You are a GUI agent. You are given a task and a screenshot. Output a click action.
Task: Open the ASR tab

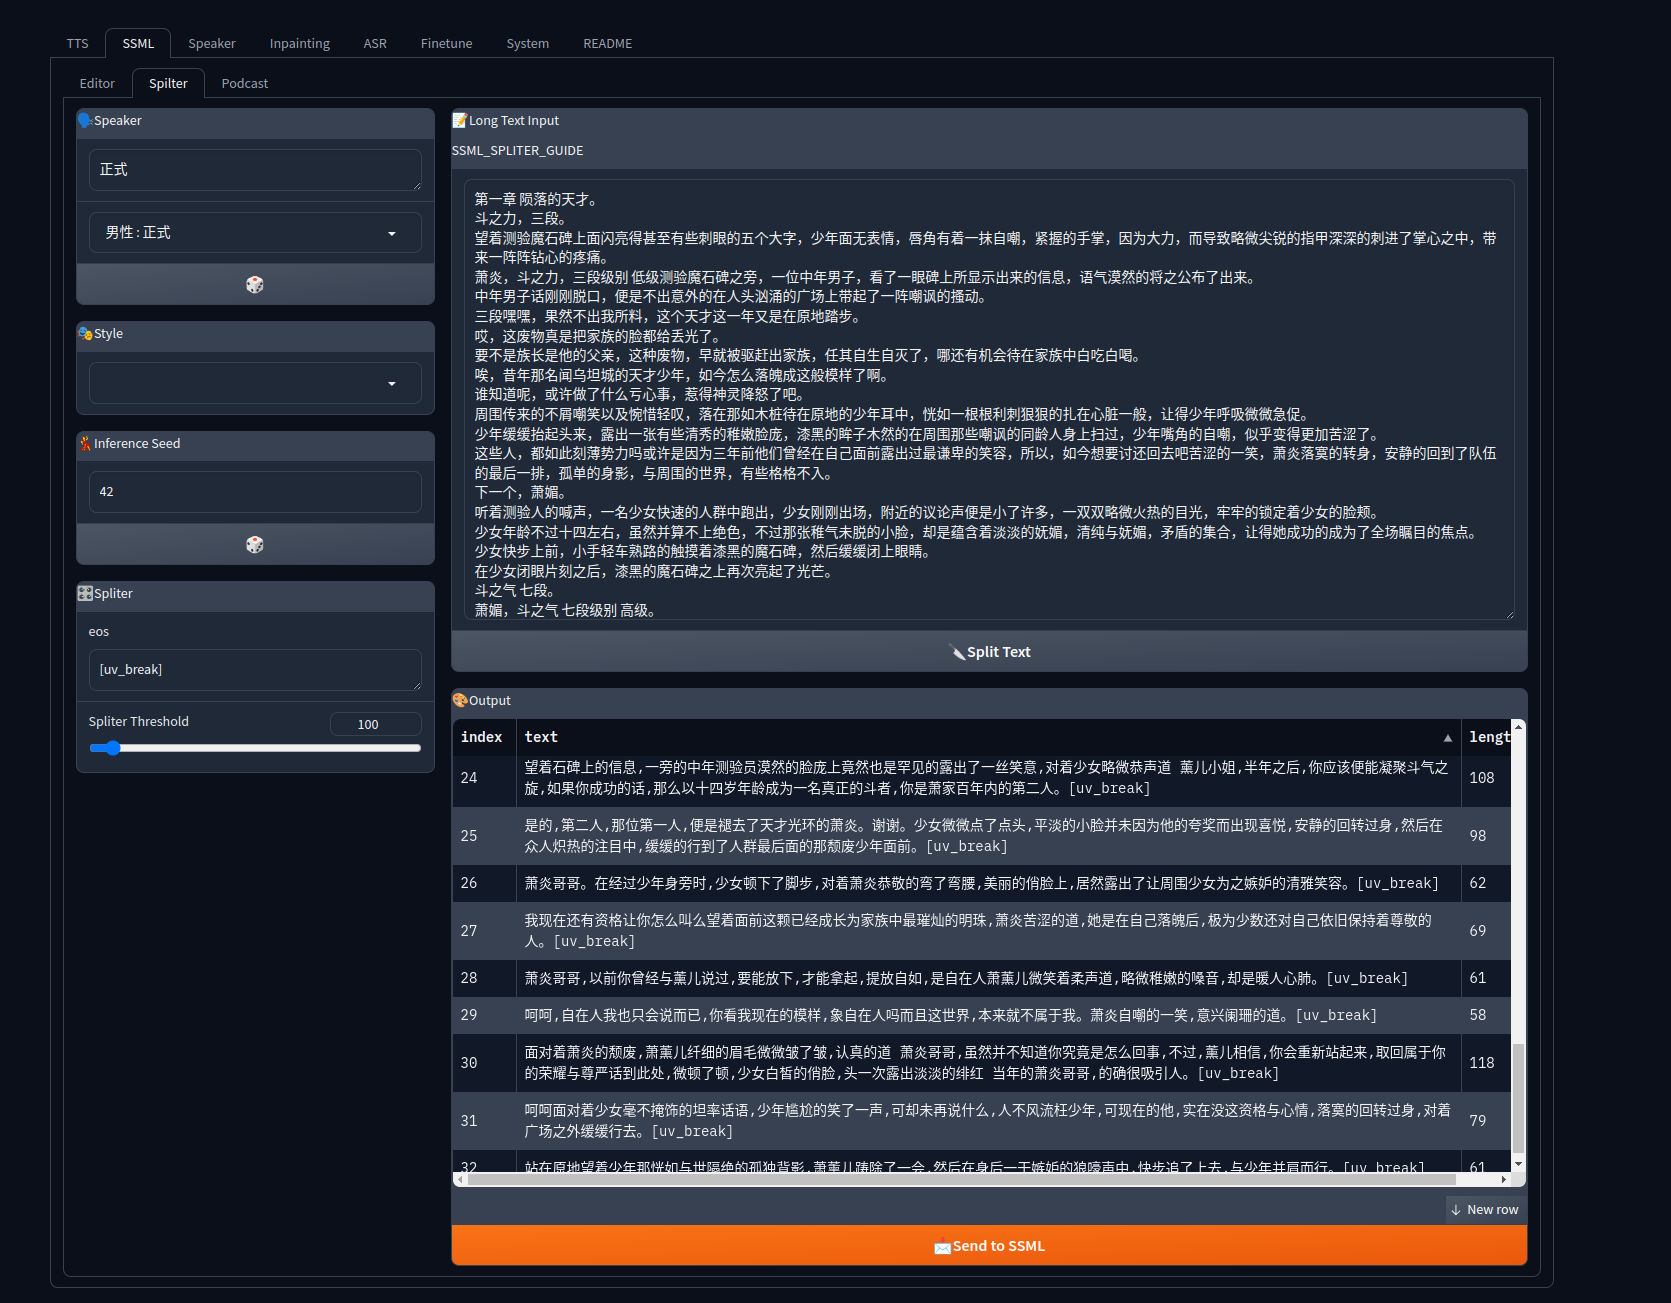[x=375, y=43]
